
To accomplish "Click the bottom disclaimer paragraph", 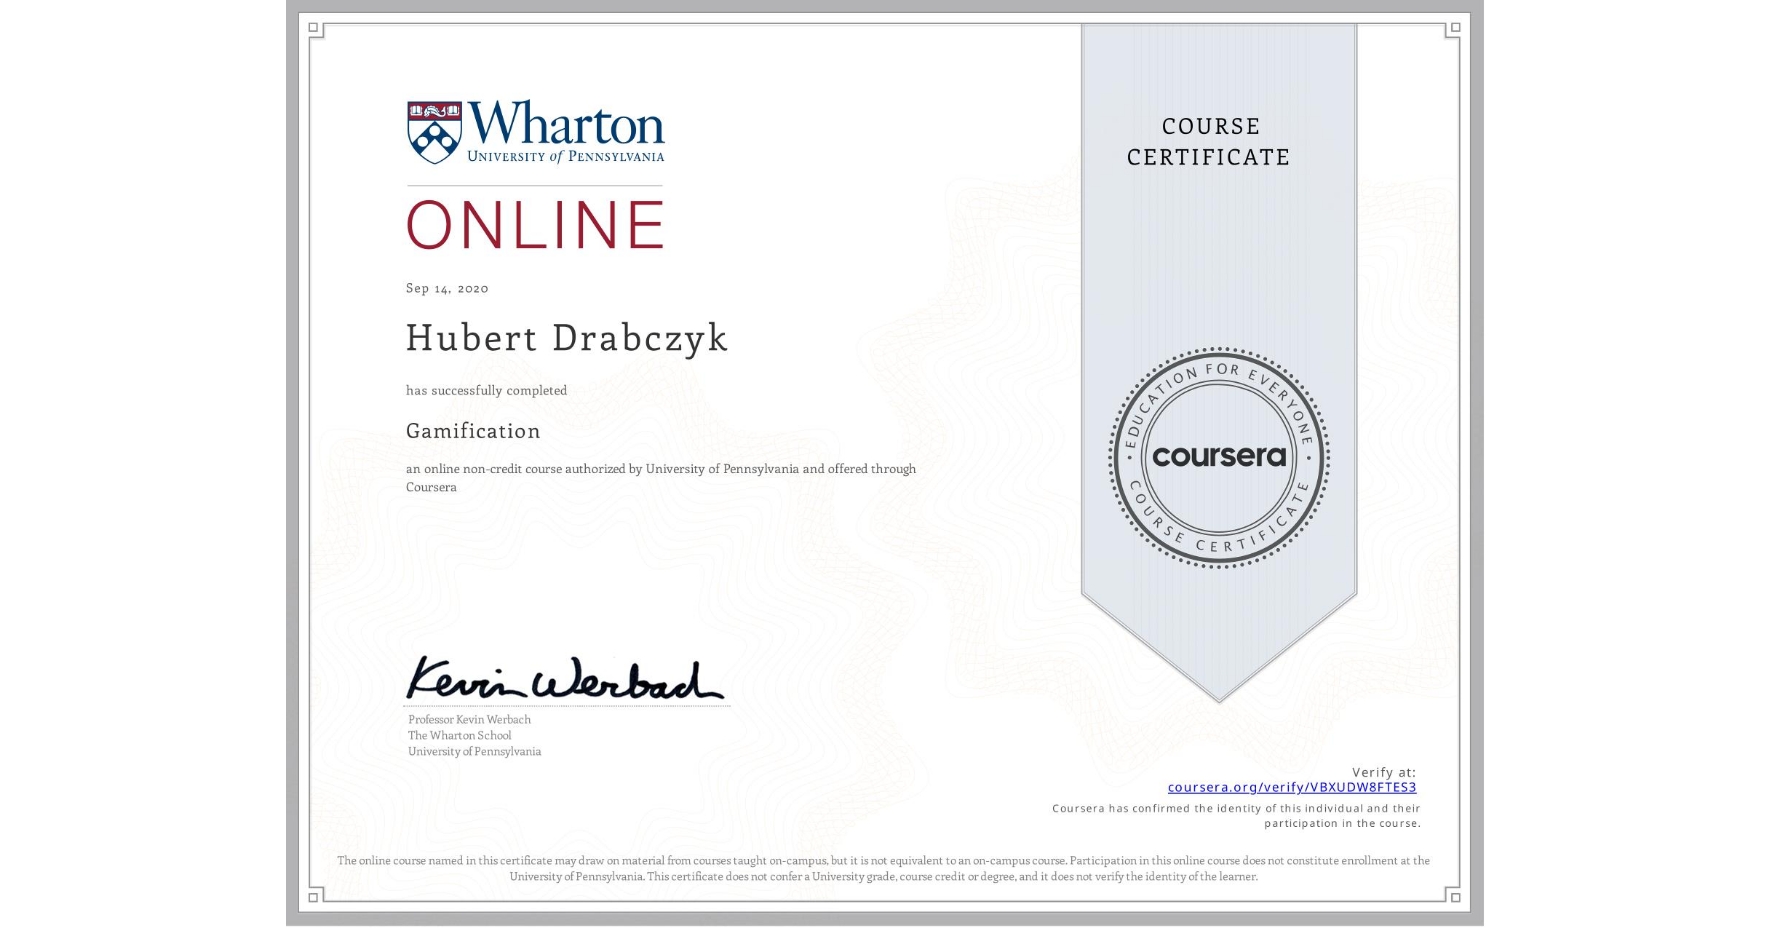I will [884, 868].
